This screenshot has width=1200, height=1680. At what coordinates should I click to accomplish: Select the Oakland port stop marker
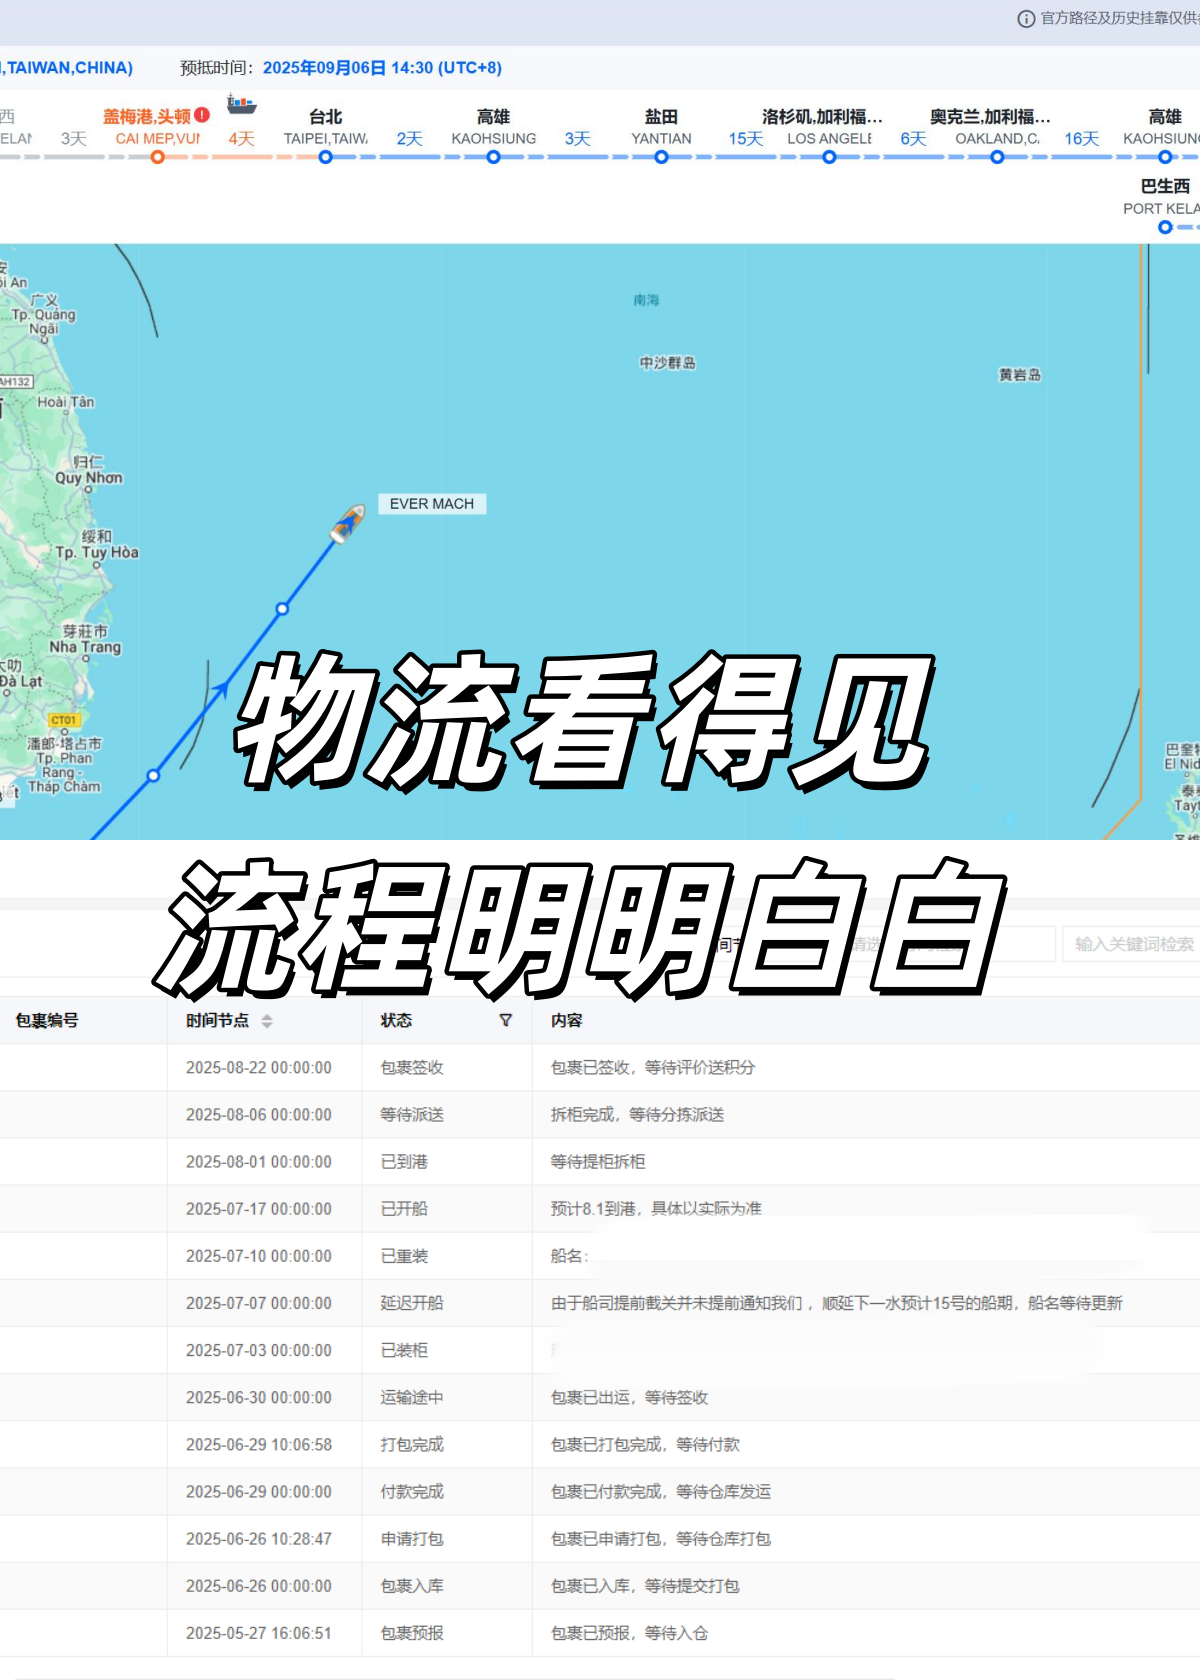tap(997, 157)
